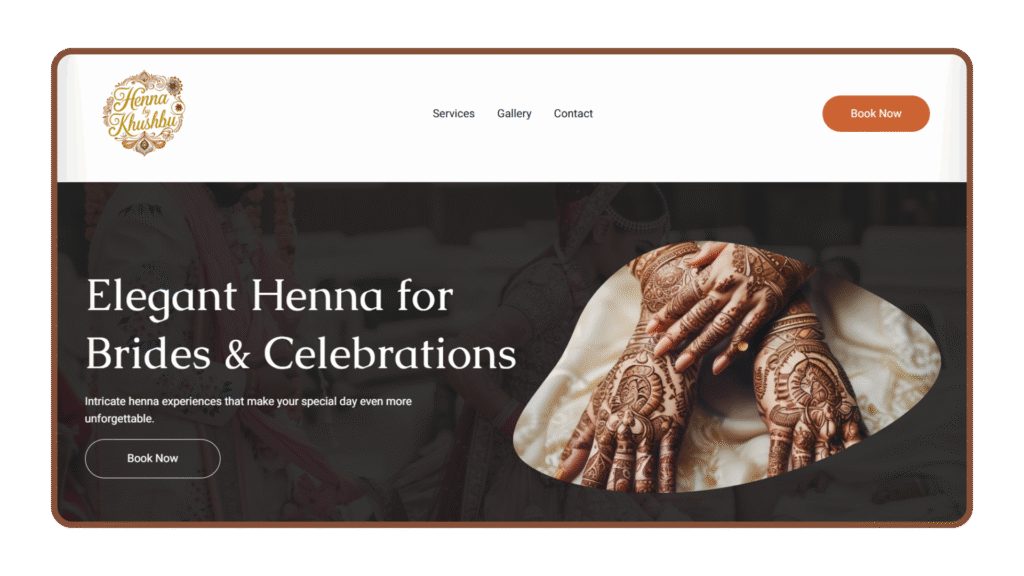Click the outlined Book Now hero button
1024x576 pixels.
tap(153, 458)
